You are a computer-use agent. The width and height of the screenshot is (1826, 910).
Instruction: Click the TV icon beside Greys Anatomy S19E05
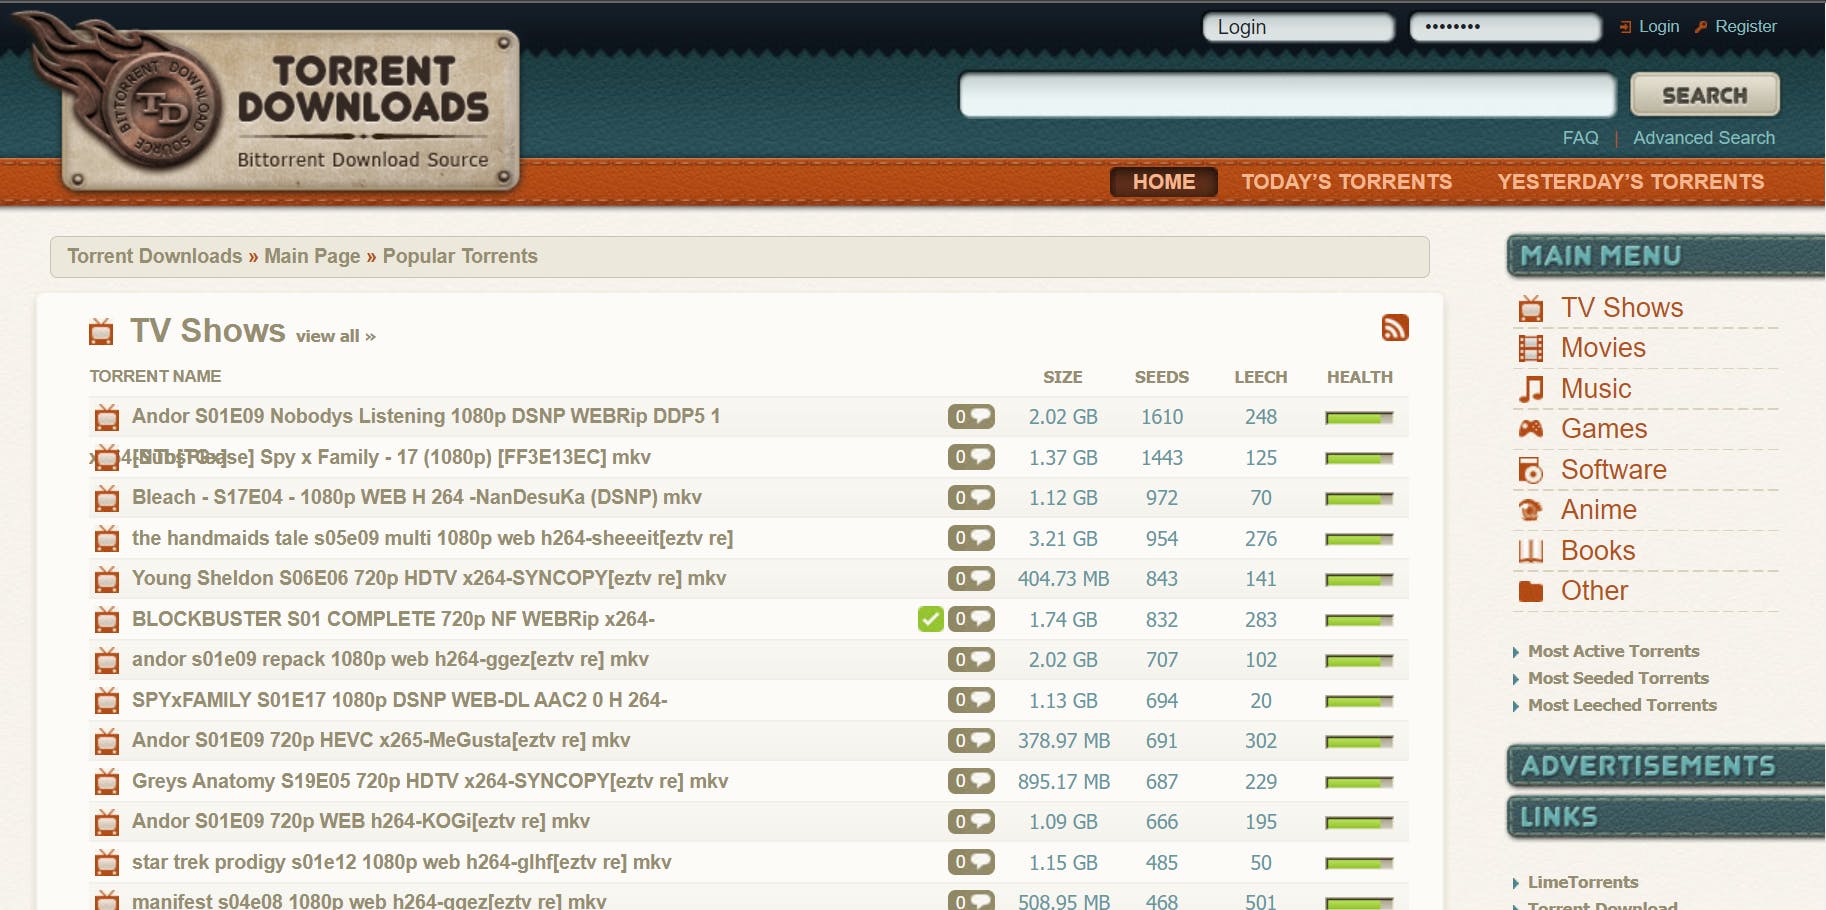(x=107, y=782)
